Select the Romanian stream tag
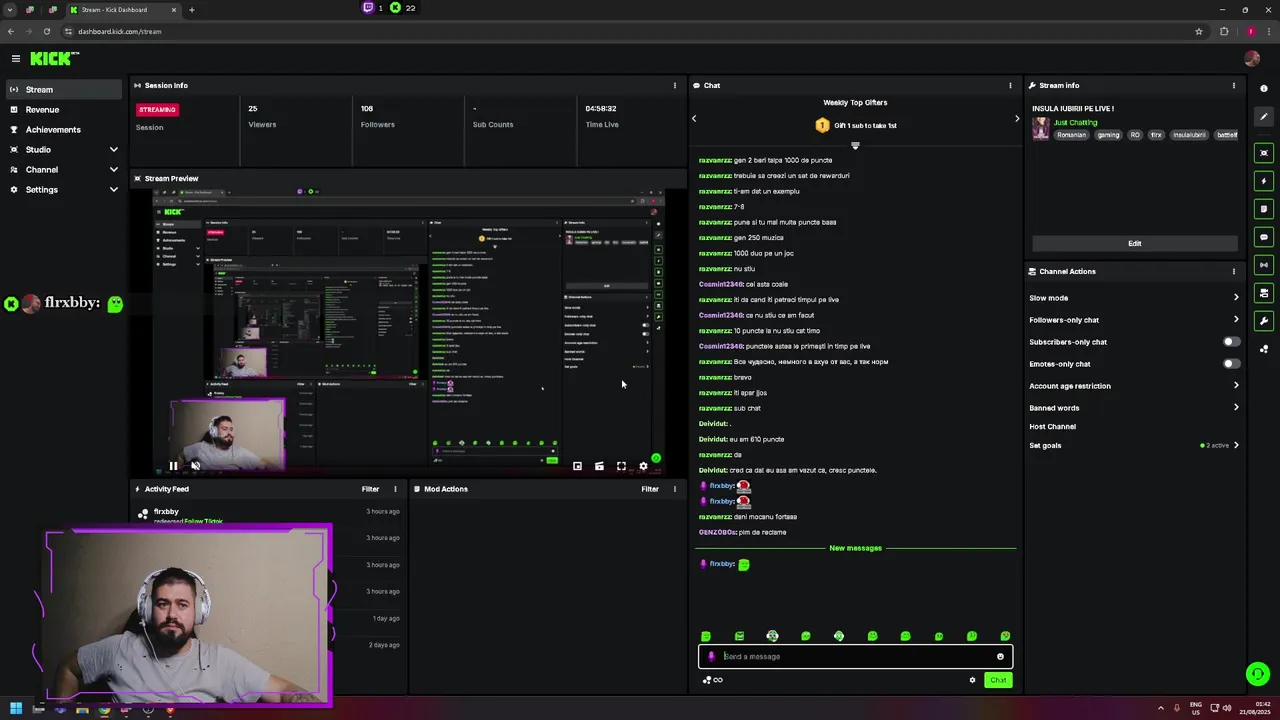The height and width of the screenshot is (720, 1280). pyautogui.click(x=1072, y=135)
